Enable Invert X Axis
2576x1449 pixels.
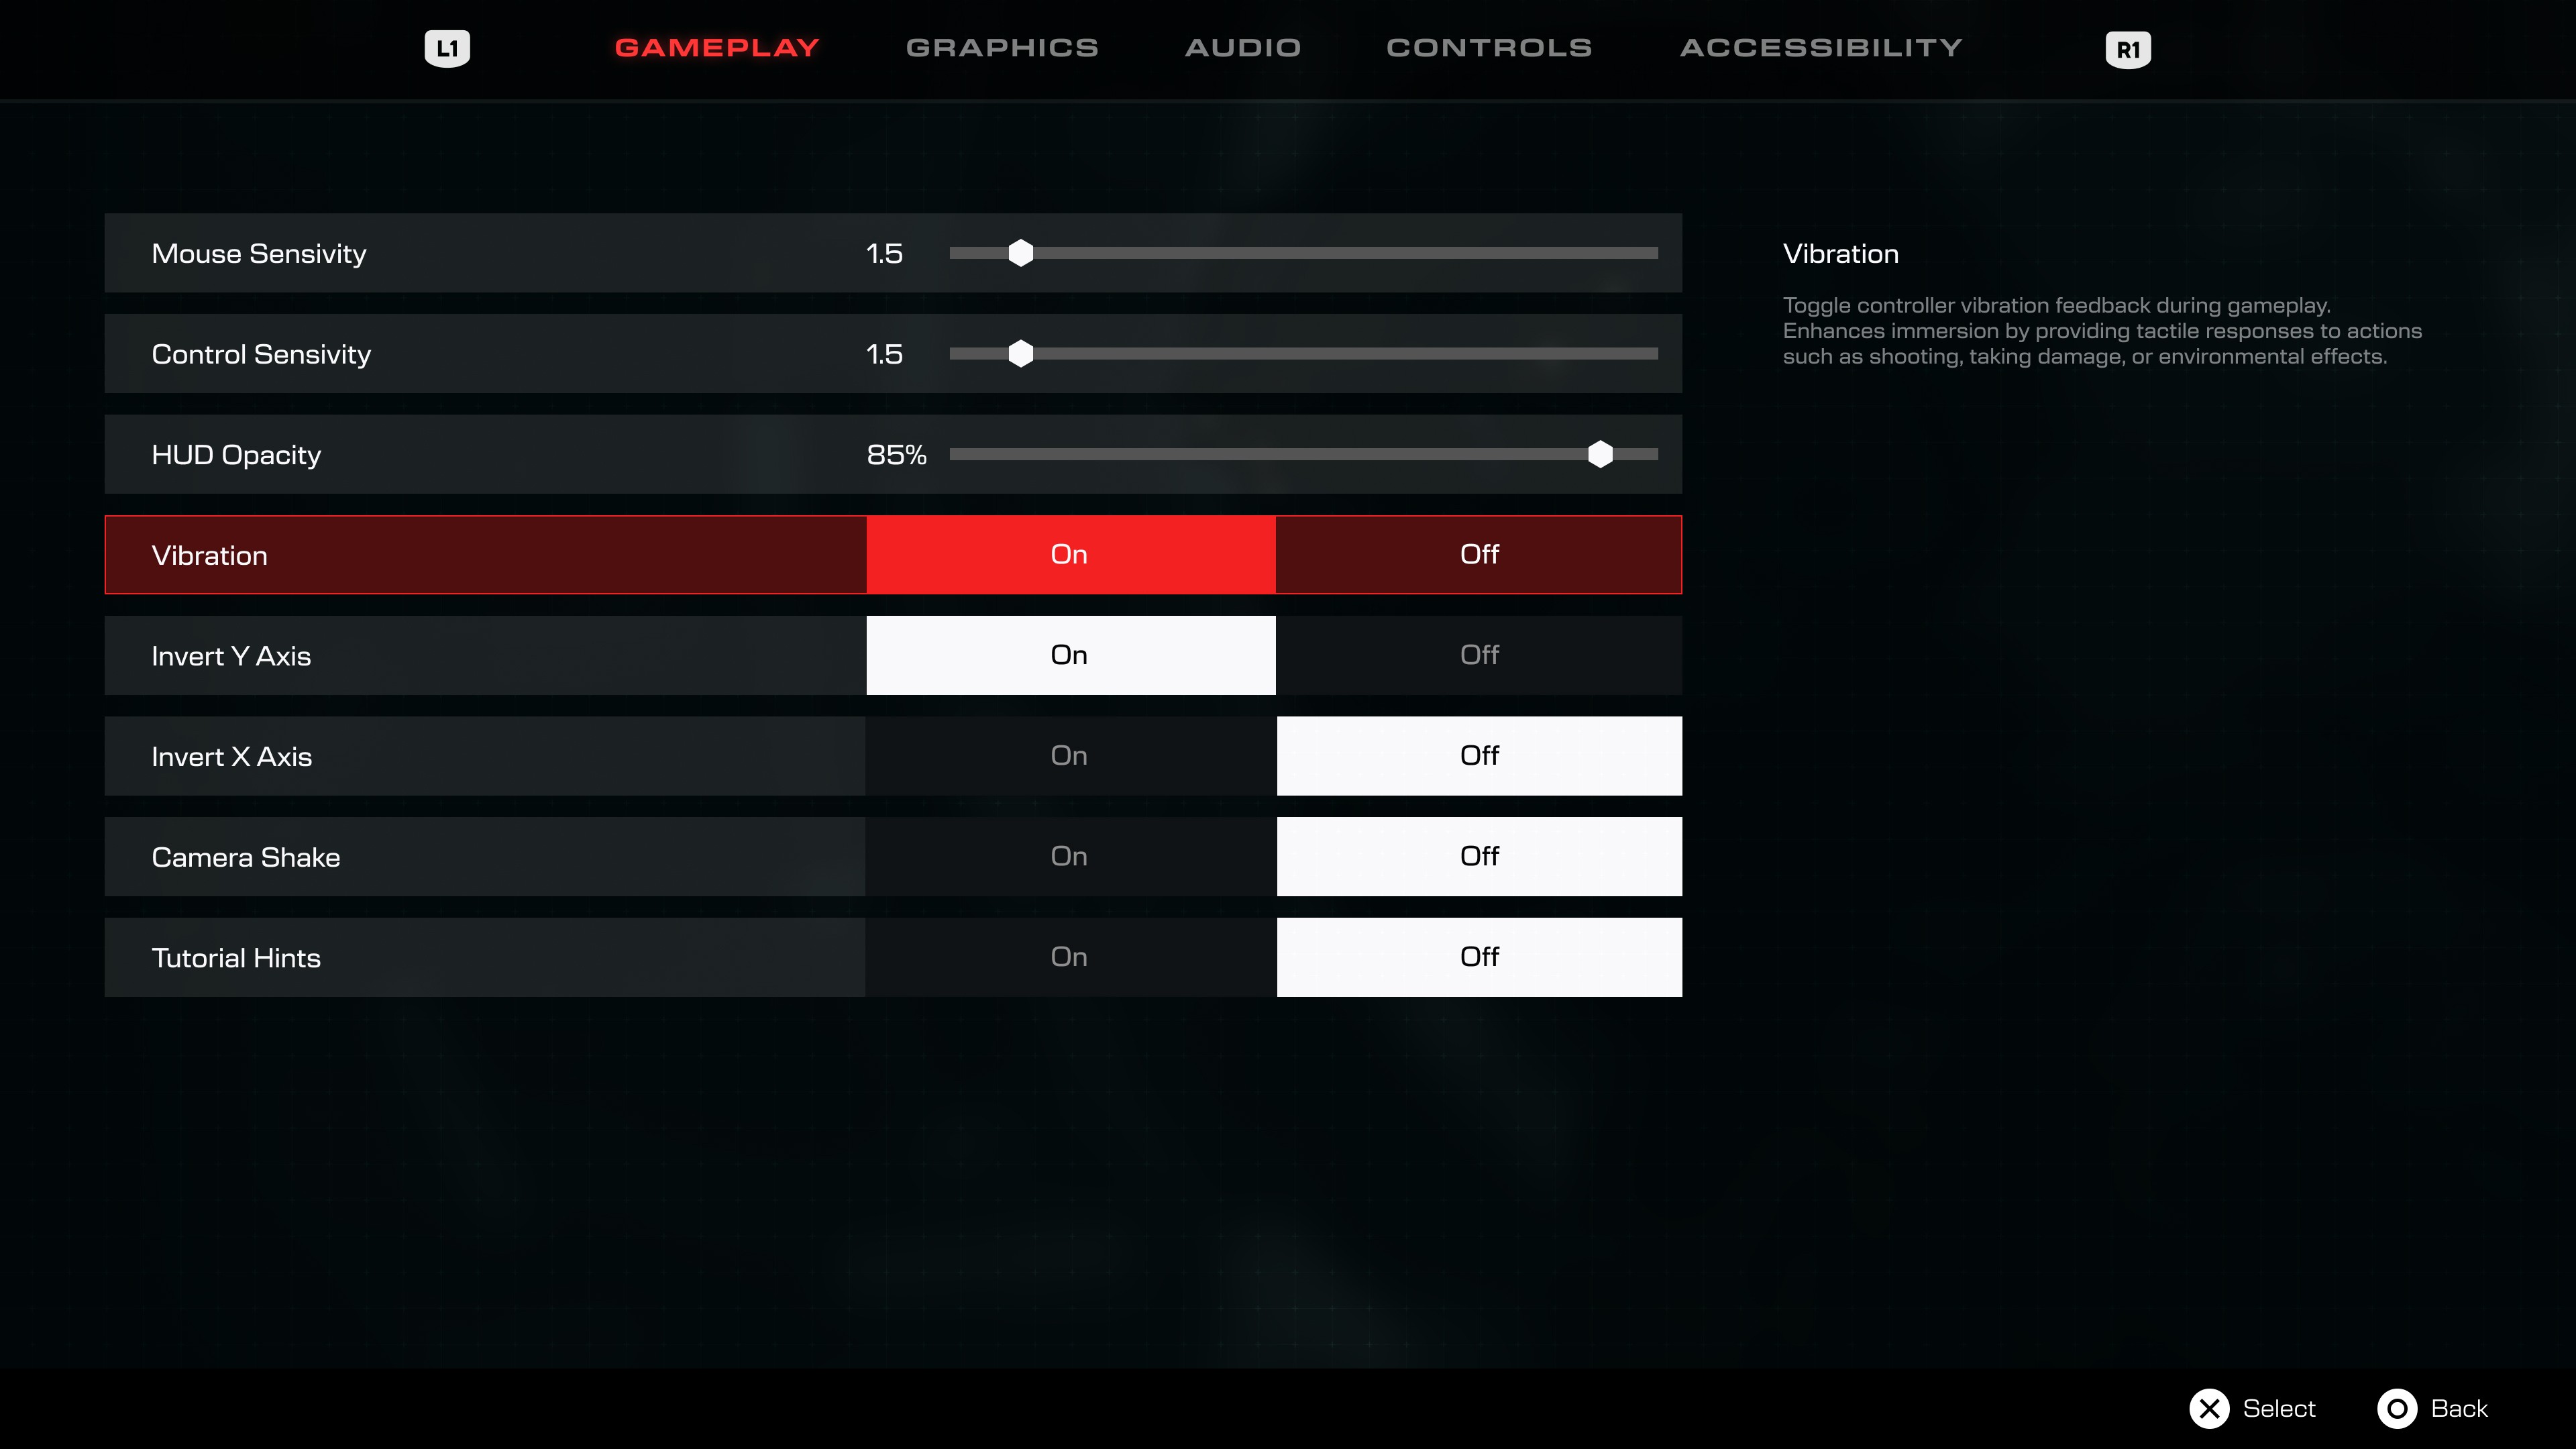(x=1069, y=756)
